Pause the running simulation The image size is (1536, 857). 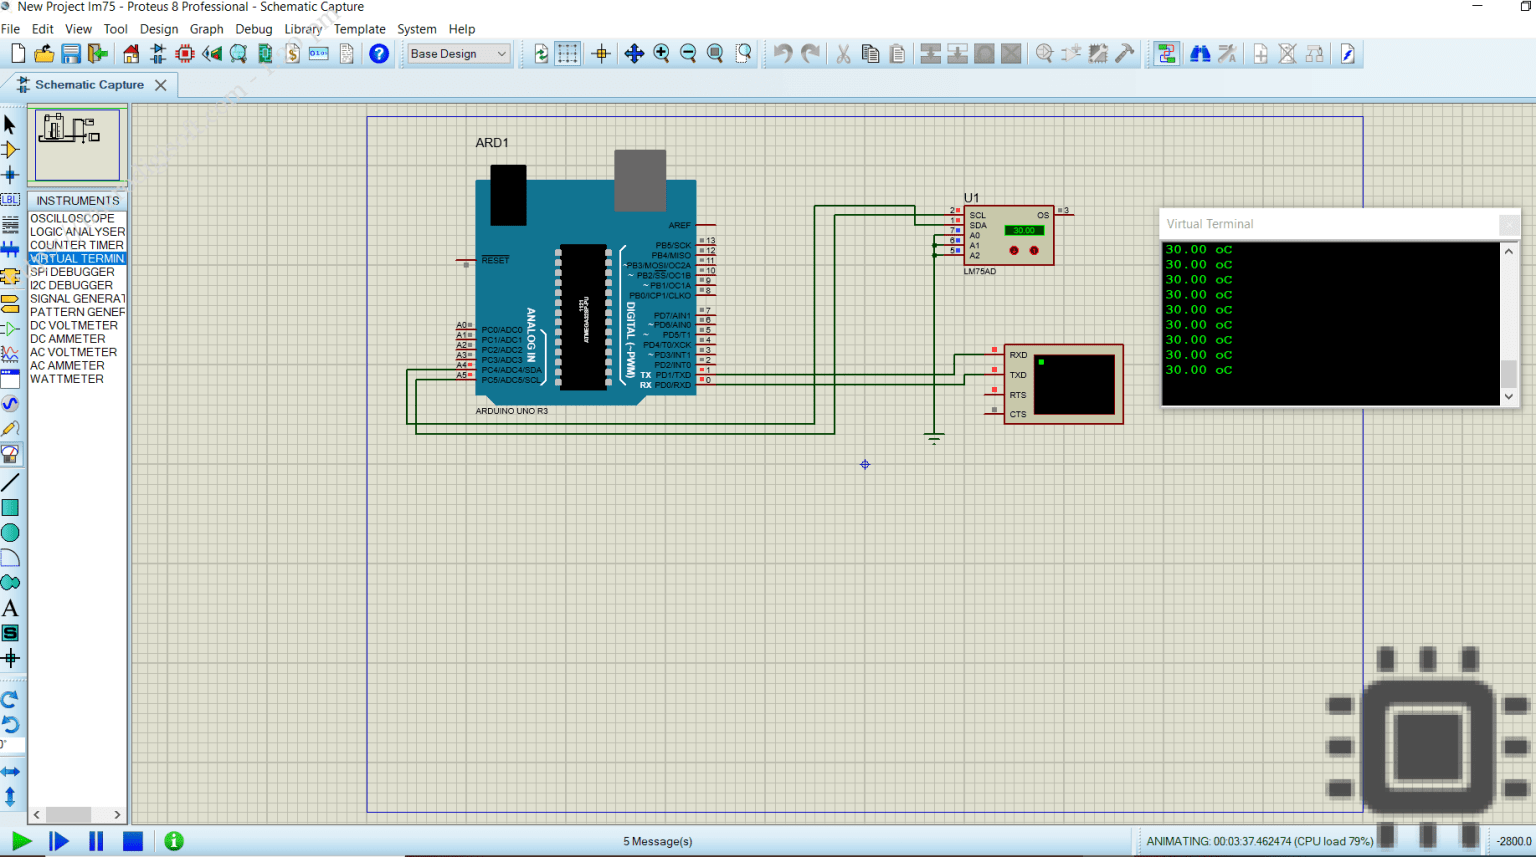point(96,841)
